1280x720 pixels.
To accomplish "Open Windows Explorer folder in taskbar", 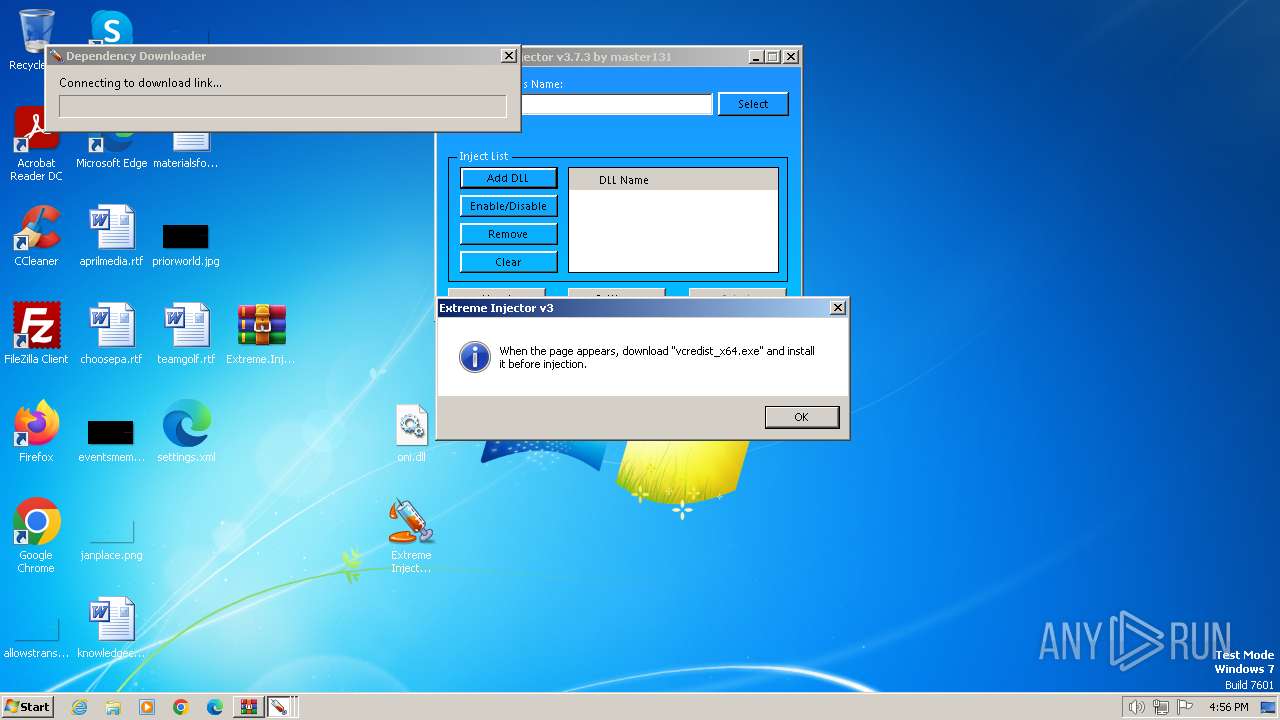I will pos(113,707).
